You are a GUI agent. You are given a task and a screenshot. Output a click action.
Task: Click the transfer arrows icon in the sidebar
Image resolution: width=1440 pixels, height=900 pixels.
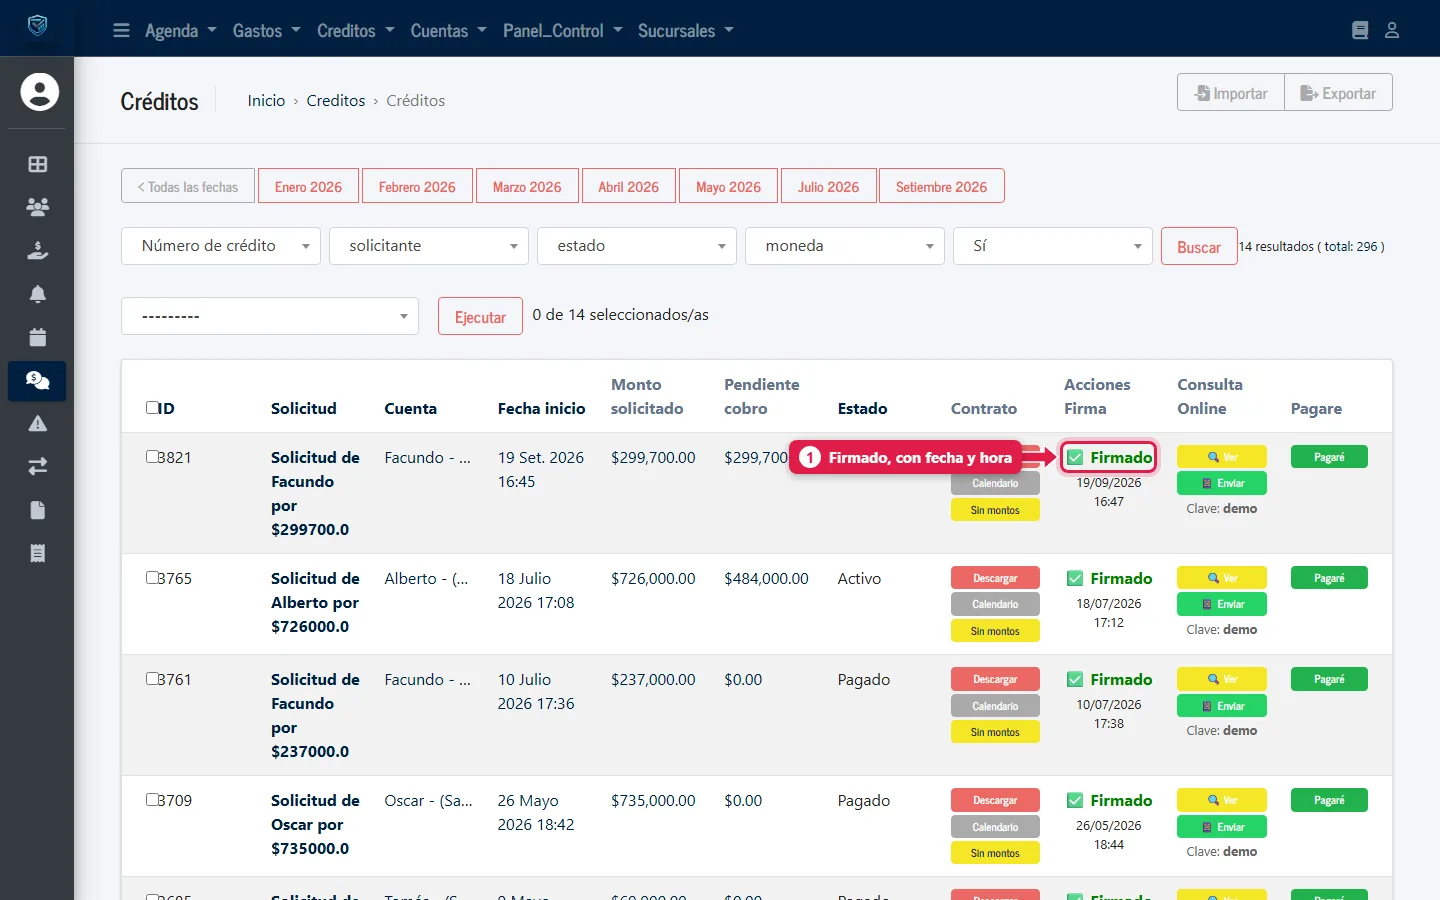click(38, 467)
